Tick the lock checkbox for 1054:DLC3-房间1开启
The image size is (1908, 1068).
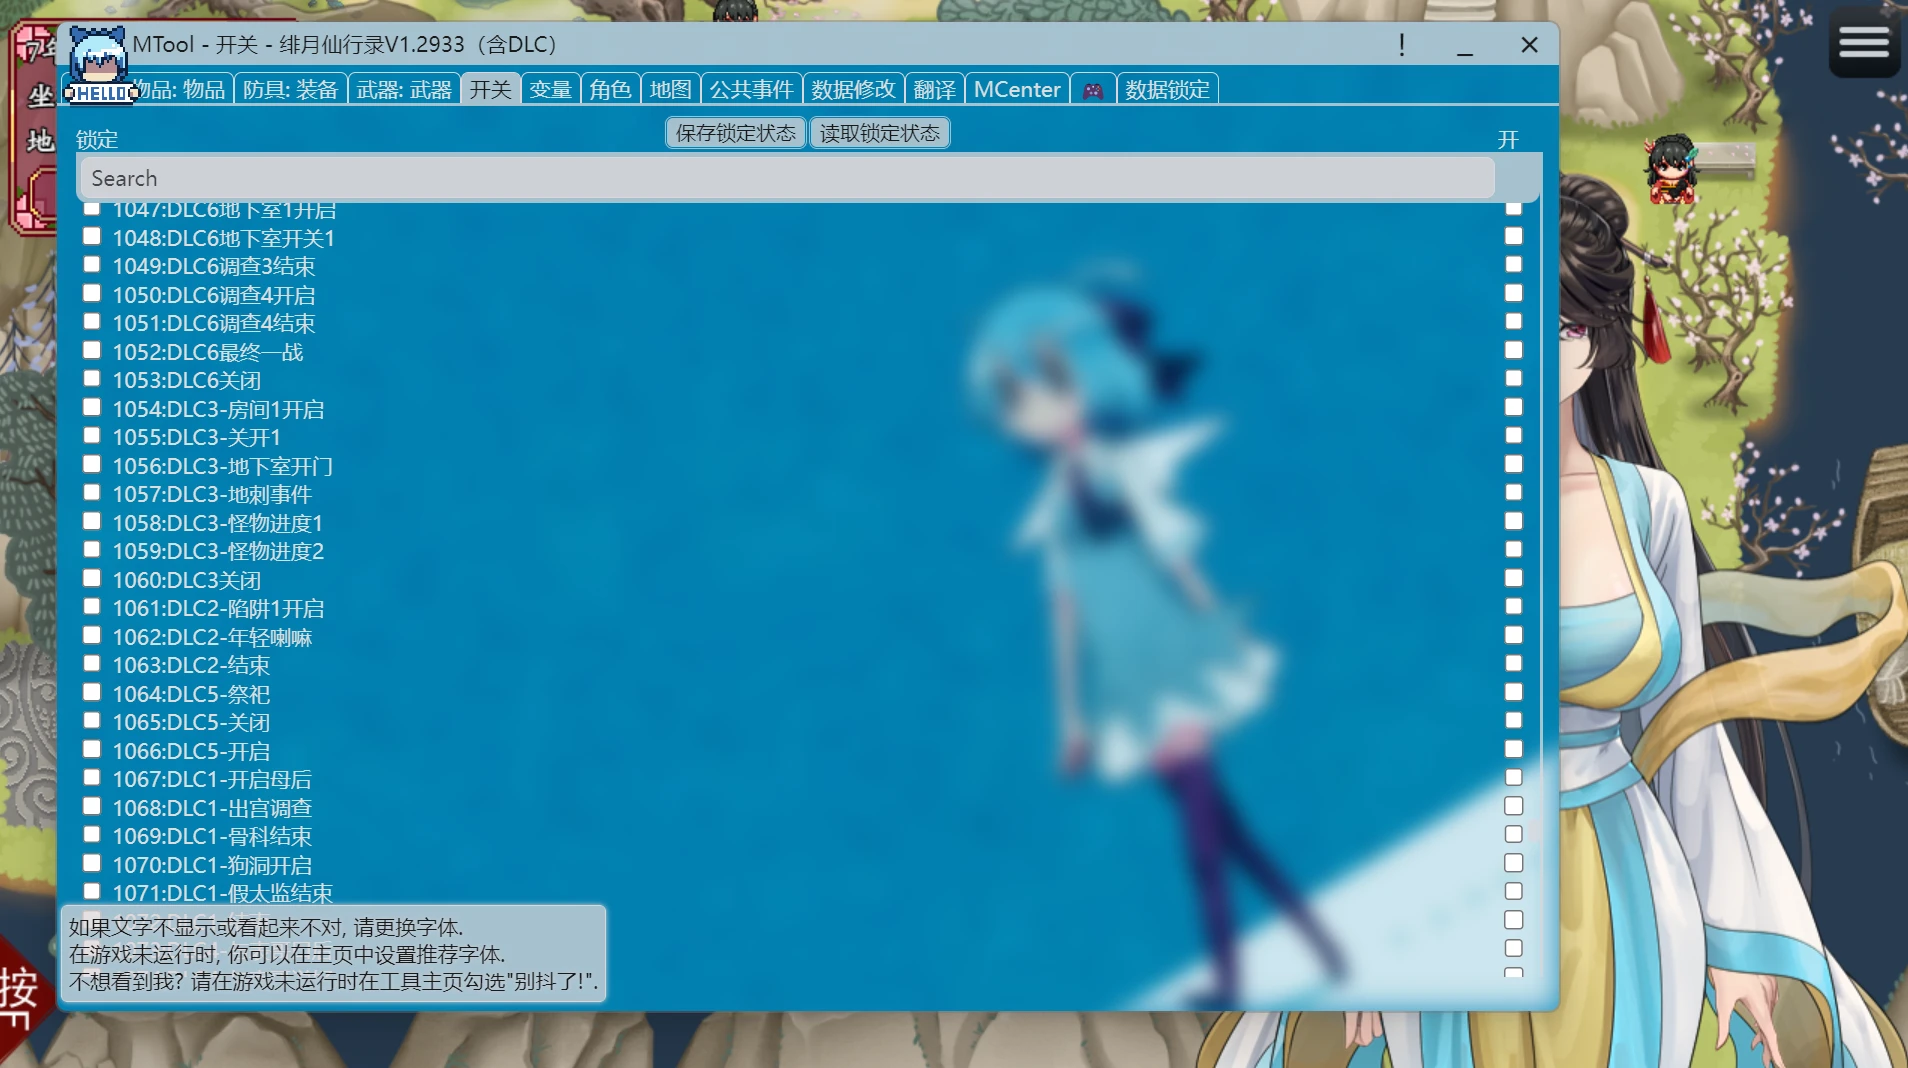point(92,407)
